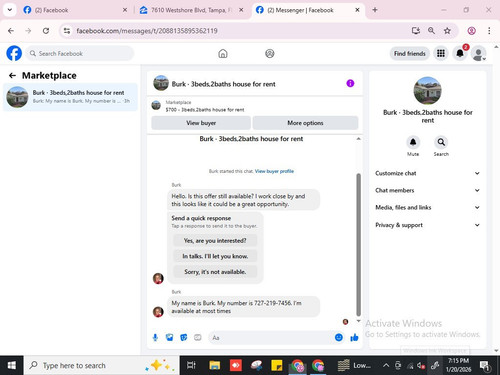Open the Facebook logo home link

(14, 53)
